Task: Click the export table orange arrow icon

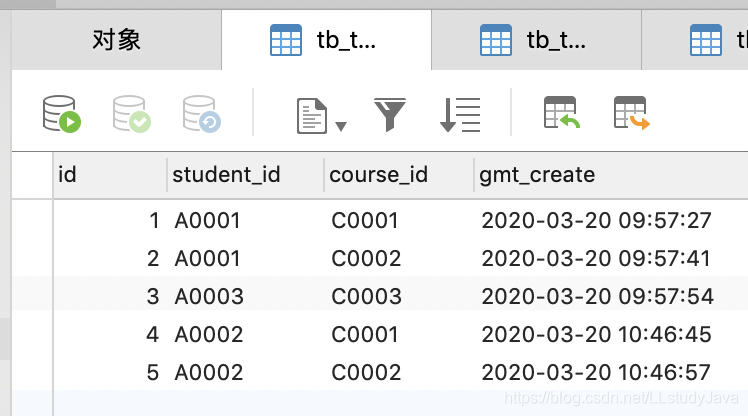Action: [x=632, y=113]
